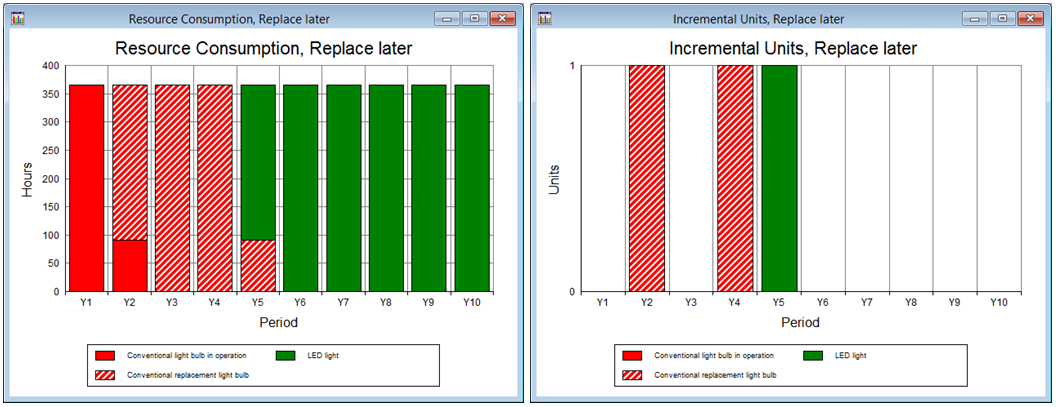Click red swatch for Conventional light bulb in Resource Consumption legend
Viewport: 1056px width, 407px height.
(x=105, y=355)
